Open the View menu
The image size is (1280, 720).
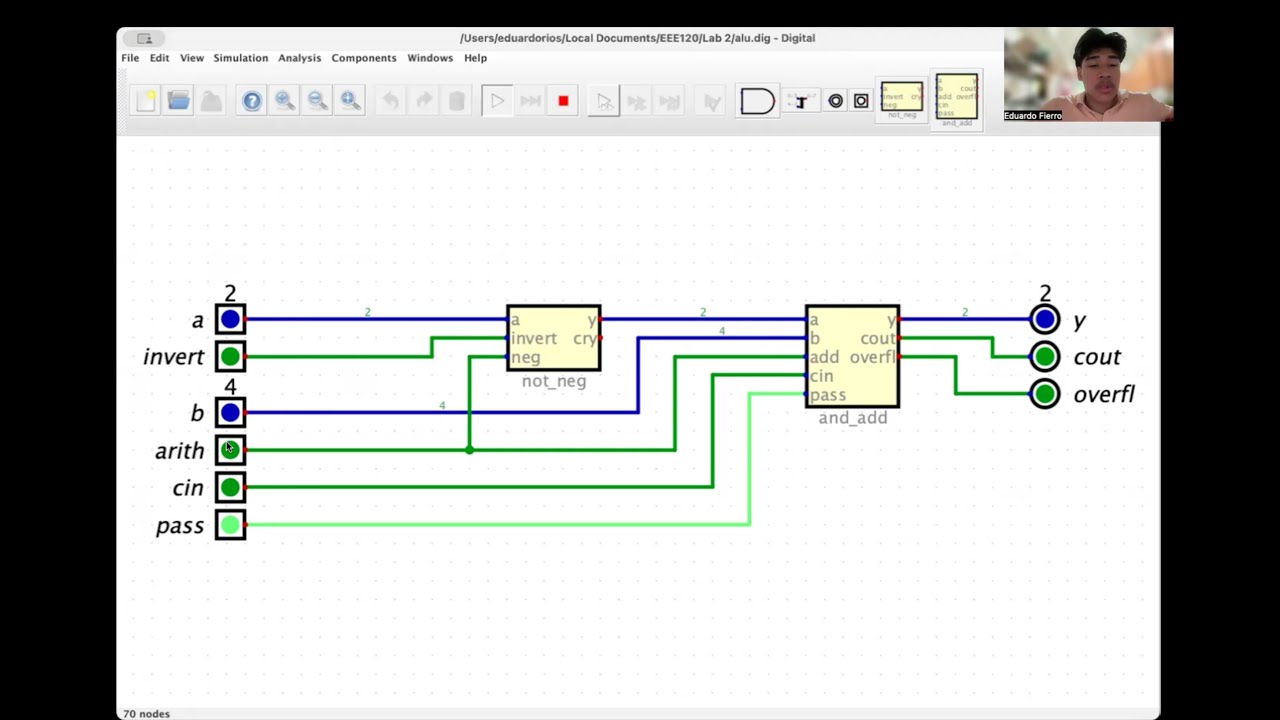click(x=192, y=58)
